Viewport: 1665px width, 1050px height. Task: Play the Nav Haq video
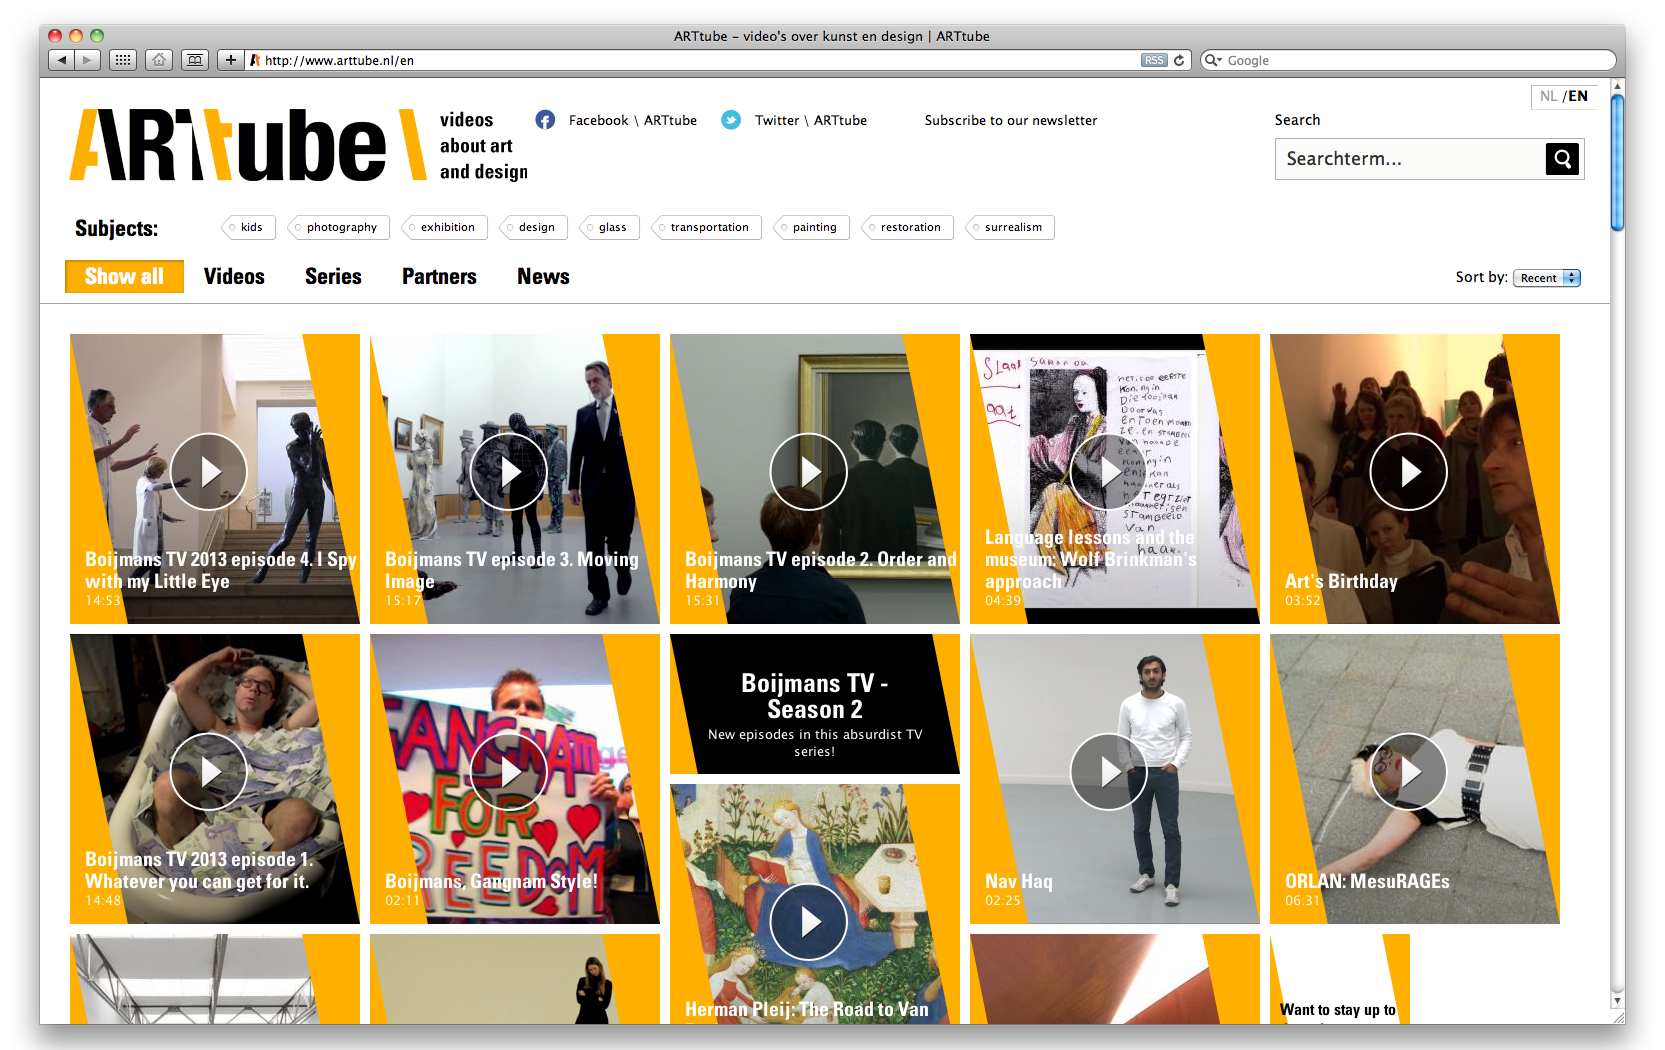pos(1109,772)
